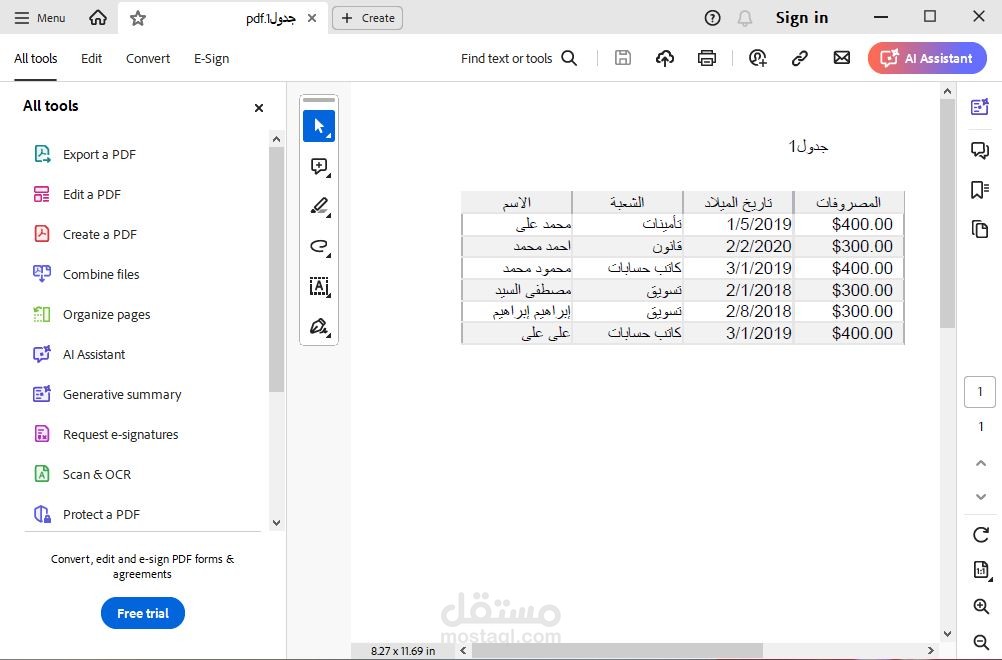Viewport: 1002px width, 660px height.
Task: Open the notifications bell icon
Action: pos(744,18)
